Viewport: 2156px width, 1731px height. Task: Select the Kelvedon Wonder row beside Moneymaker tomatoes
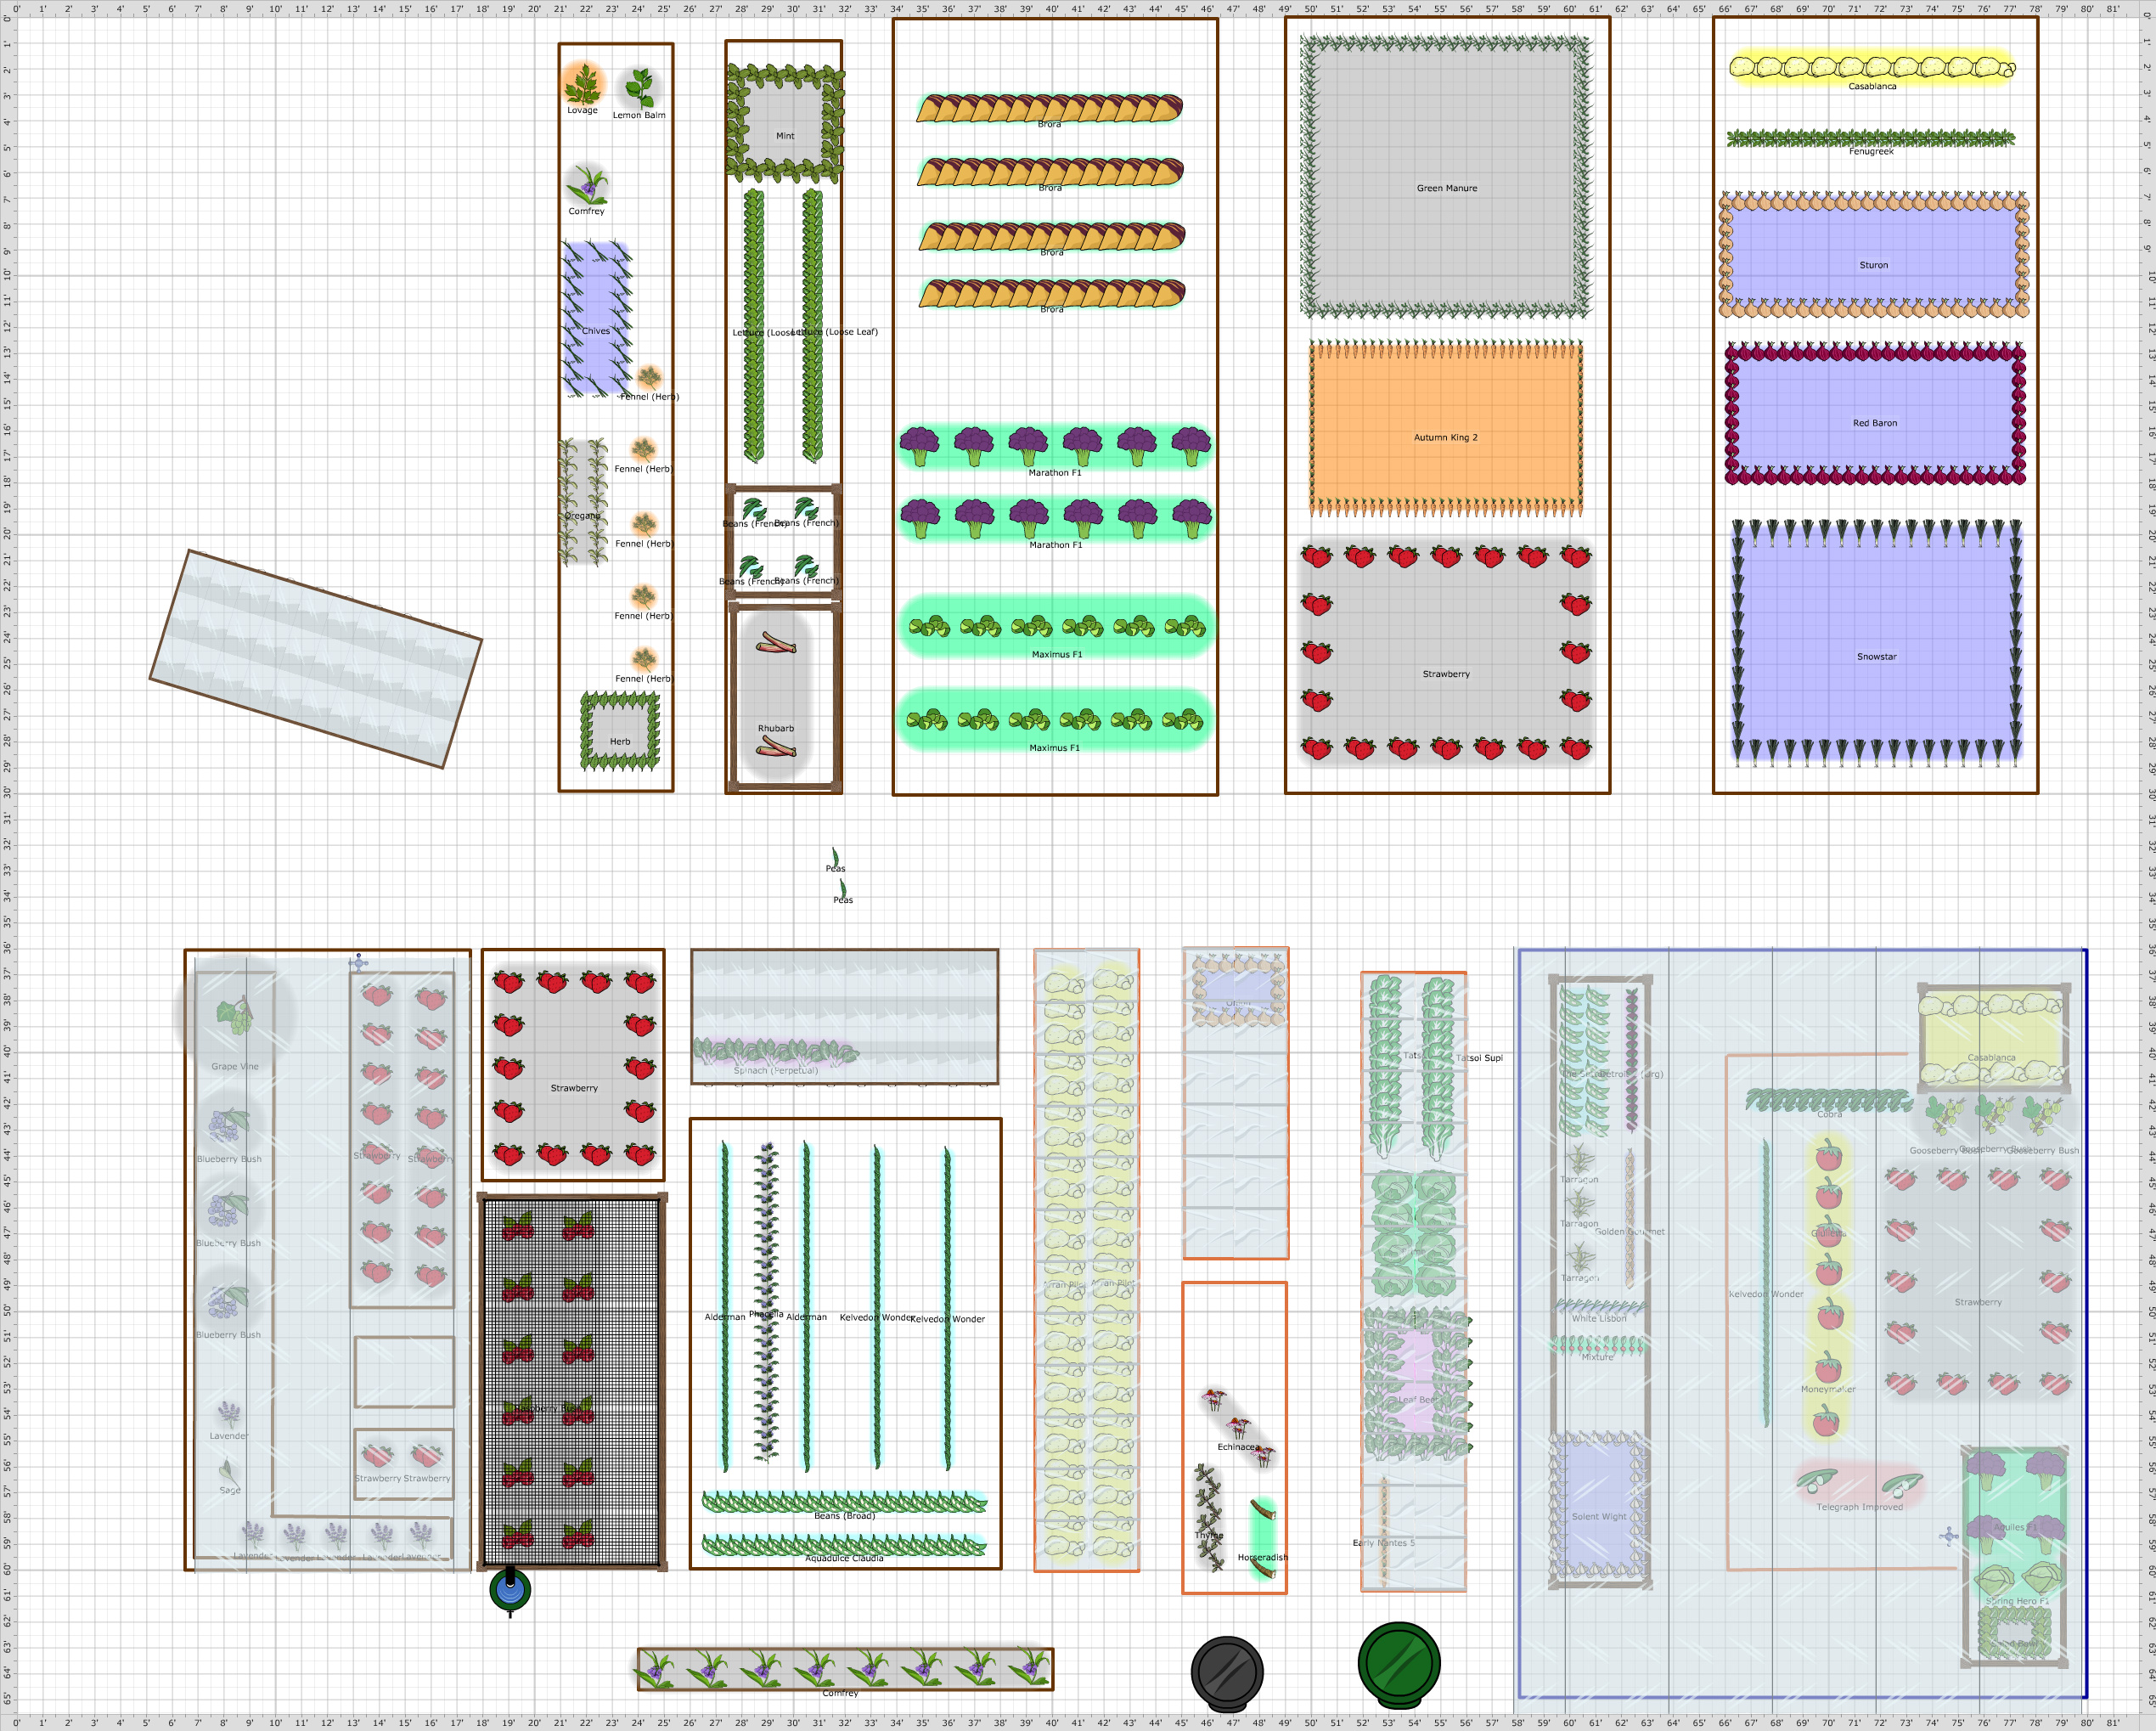[1766, 1282]
